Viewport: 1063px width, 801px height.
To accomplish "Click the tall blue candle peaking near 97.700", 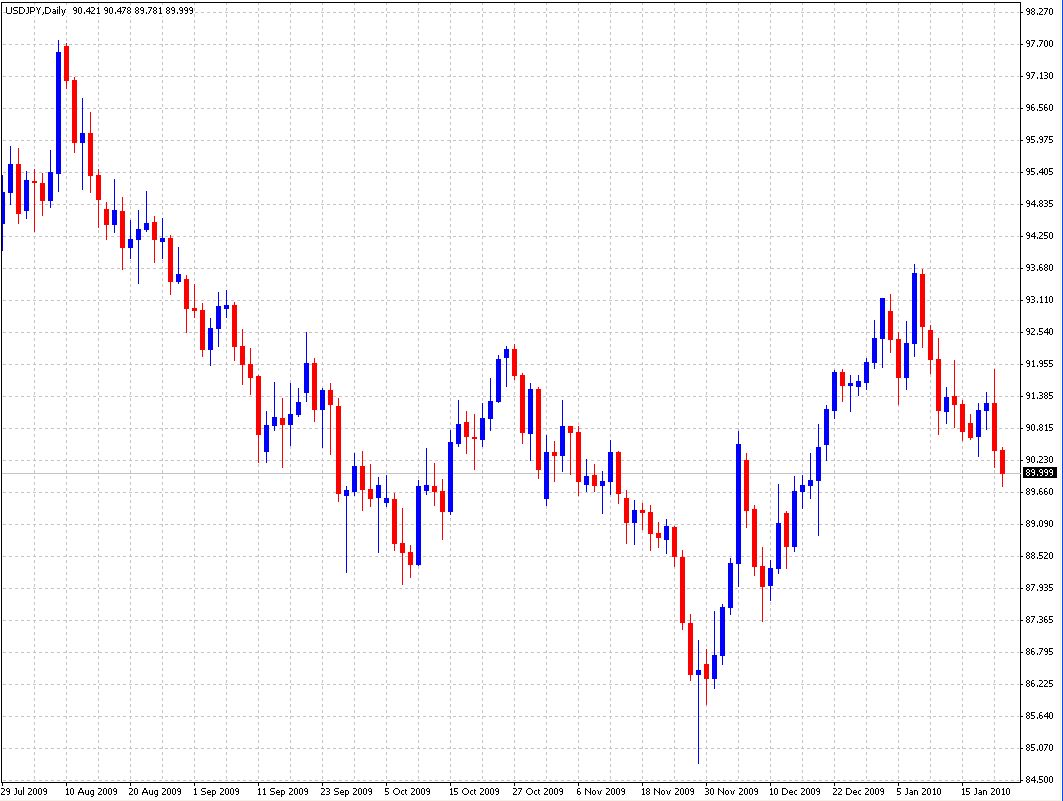I will point(58,113).
